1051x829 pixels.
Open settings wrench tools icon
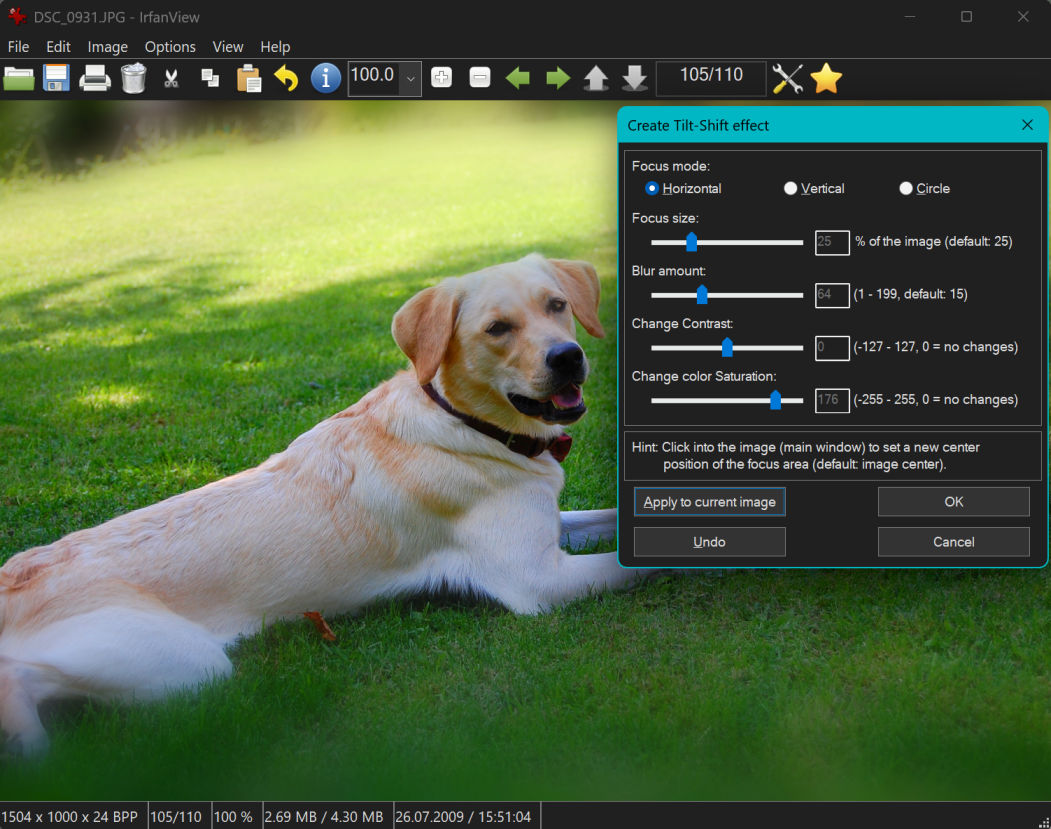(788, 78)
